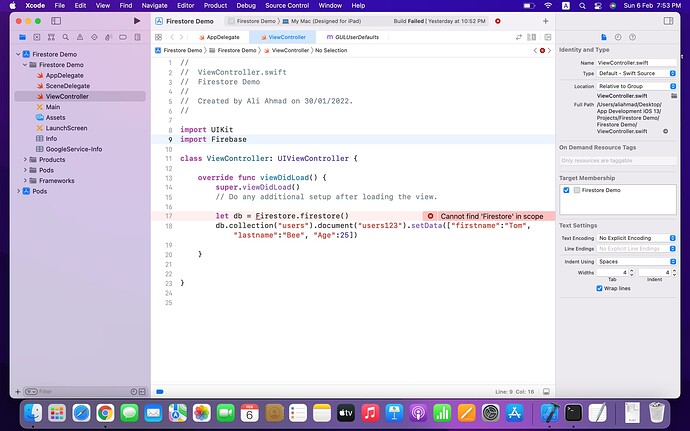The width and height of the screenshot is (690, 431).
Task: Select GoogleService-Info in the navigator
Action: [73, 149]
